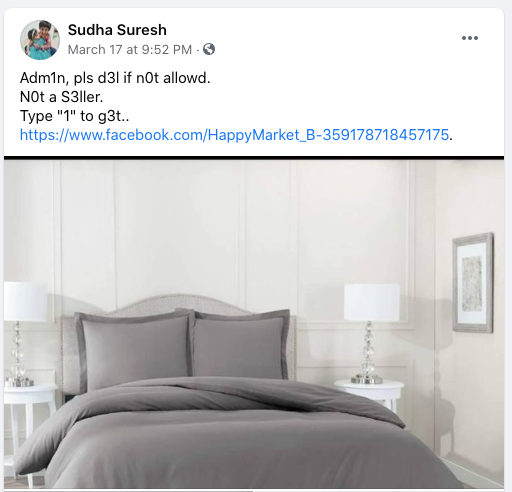Viewport: 512px width, 492px height.
Task: Open Sudha Suresh's profile picture
Action: (x=40, y=40)
